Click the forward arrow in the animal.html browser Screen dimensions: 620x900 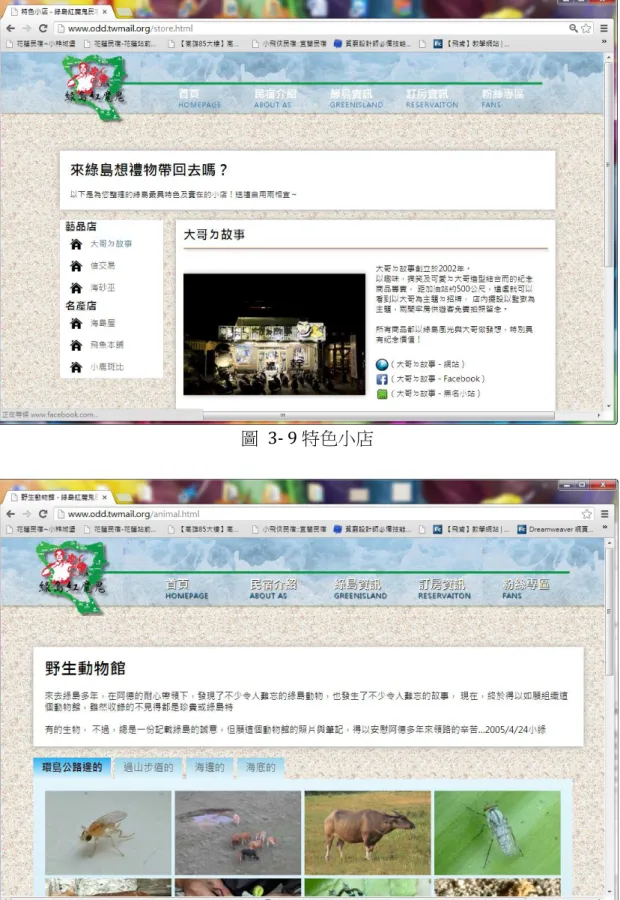(26, 514)
